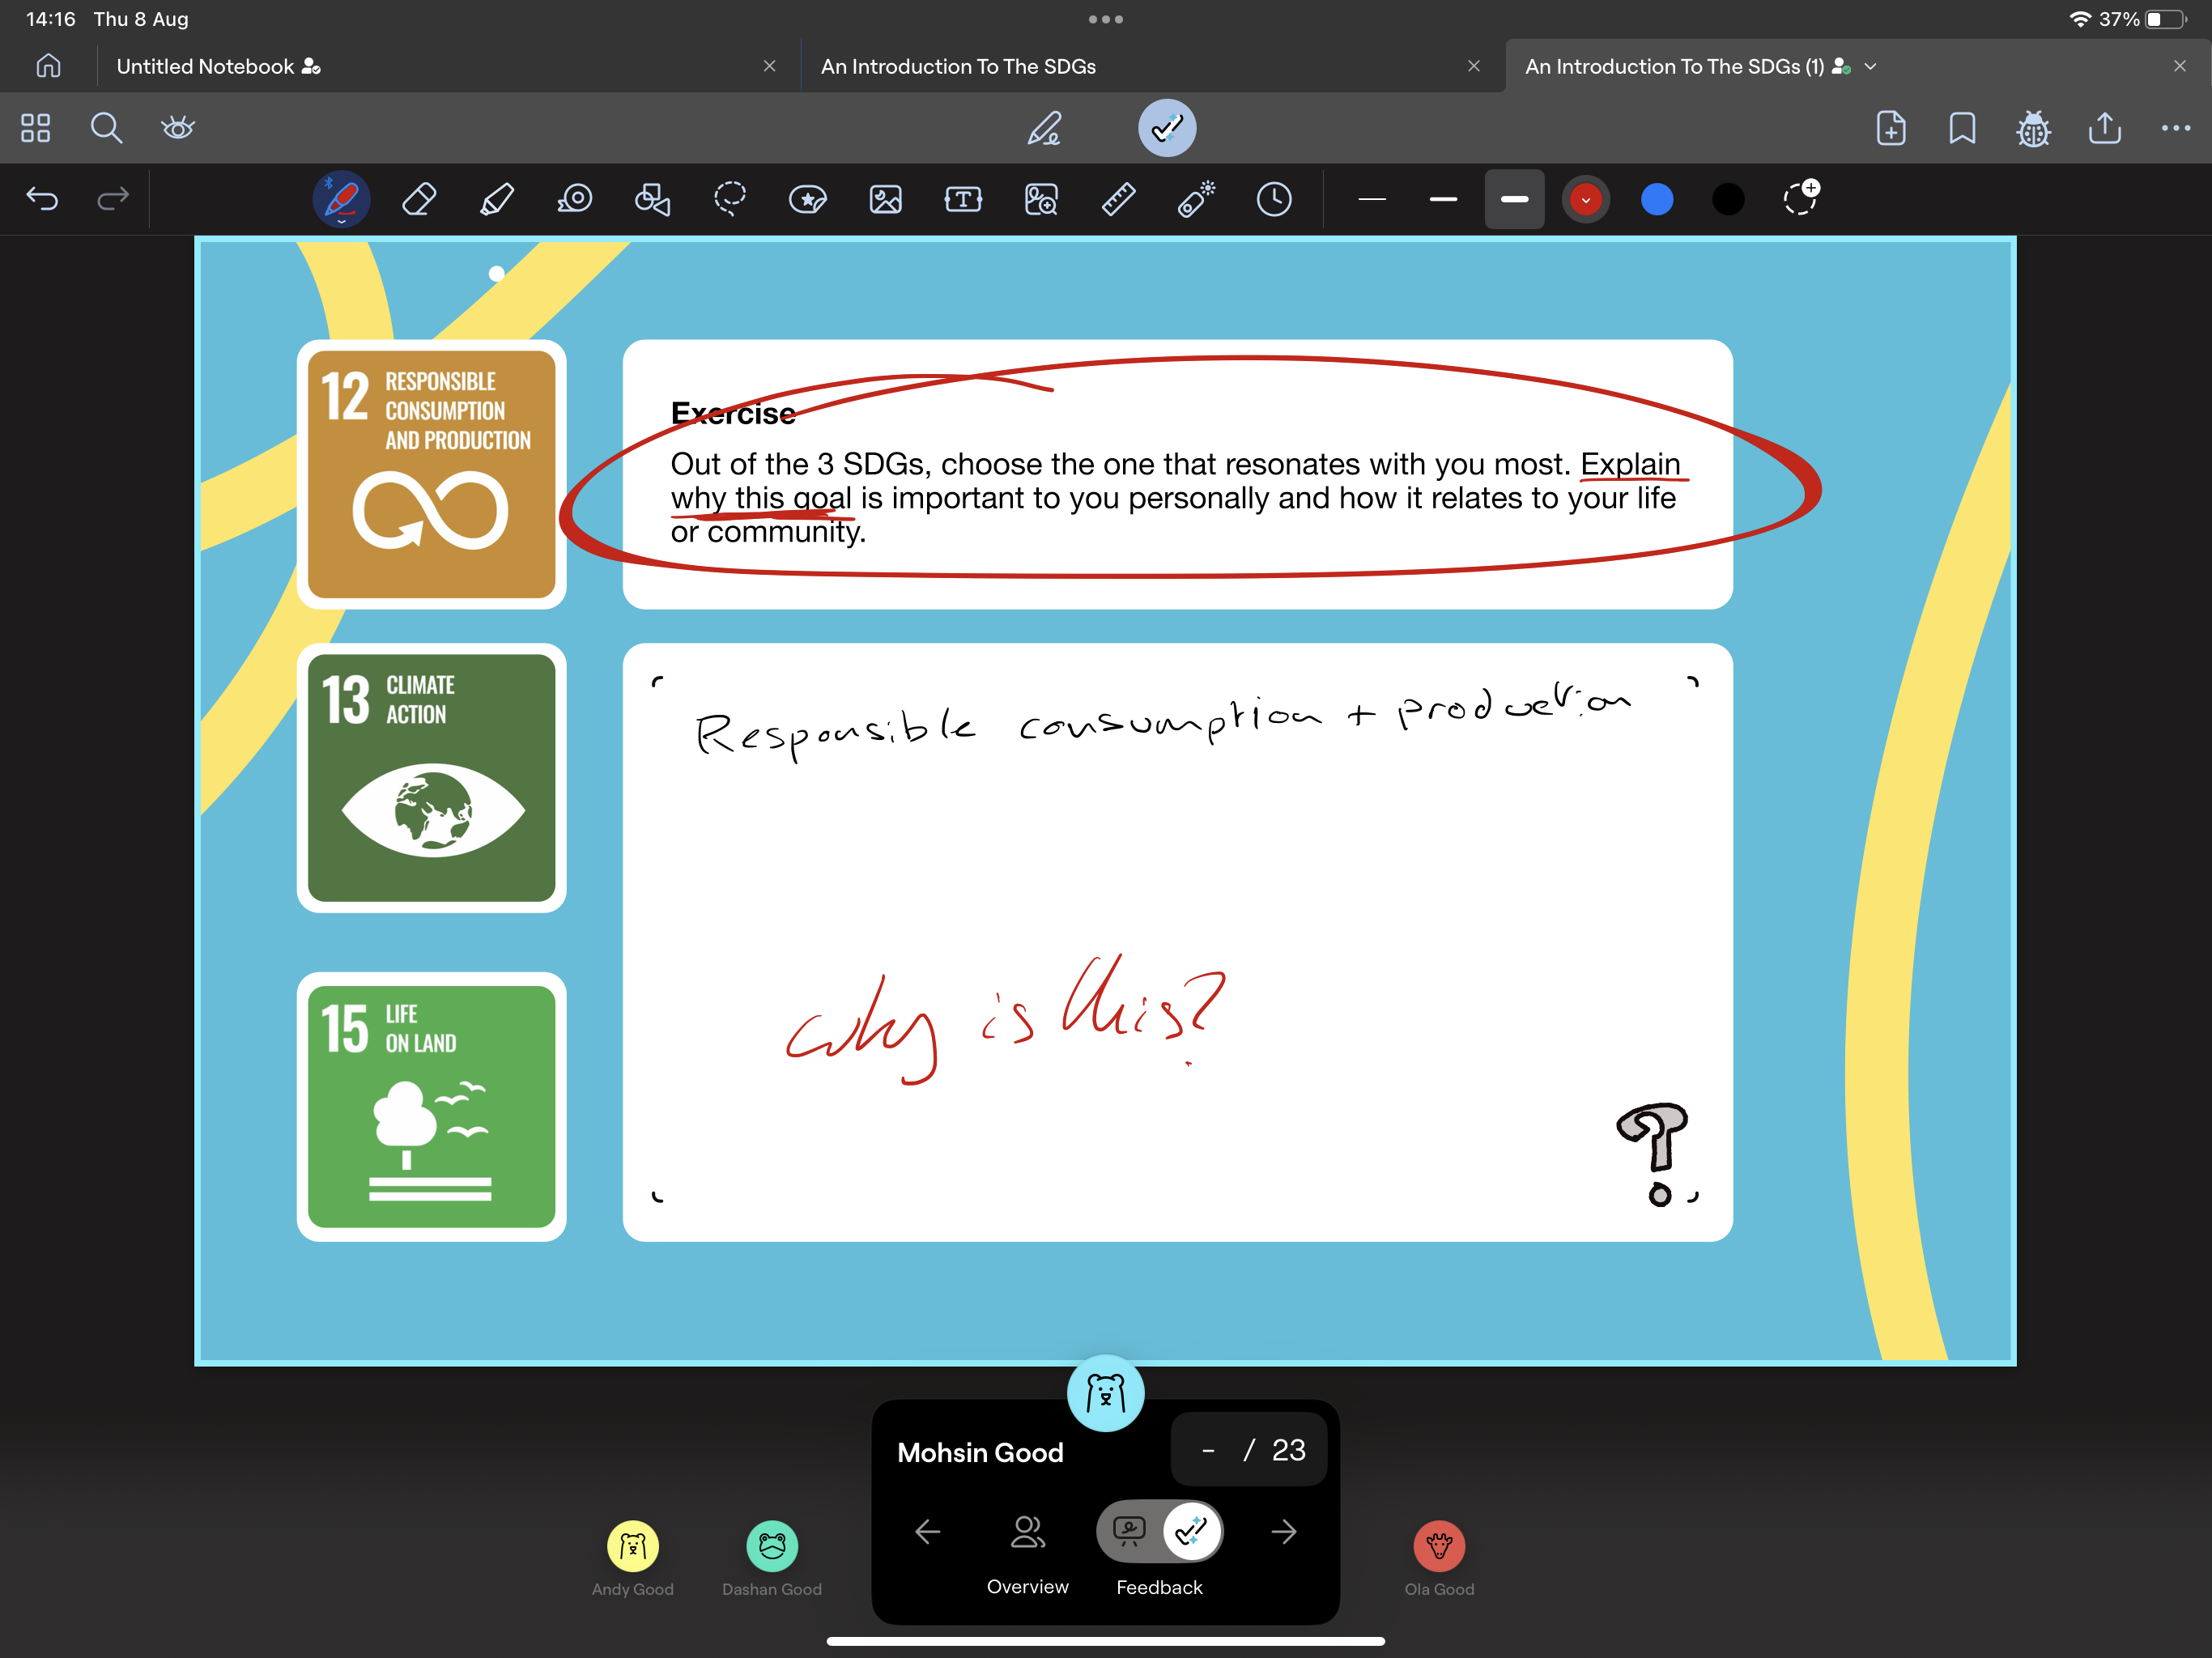
Task: Select the highlighter tool
Action: tap(497, 199)
